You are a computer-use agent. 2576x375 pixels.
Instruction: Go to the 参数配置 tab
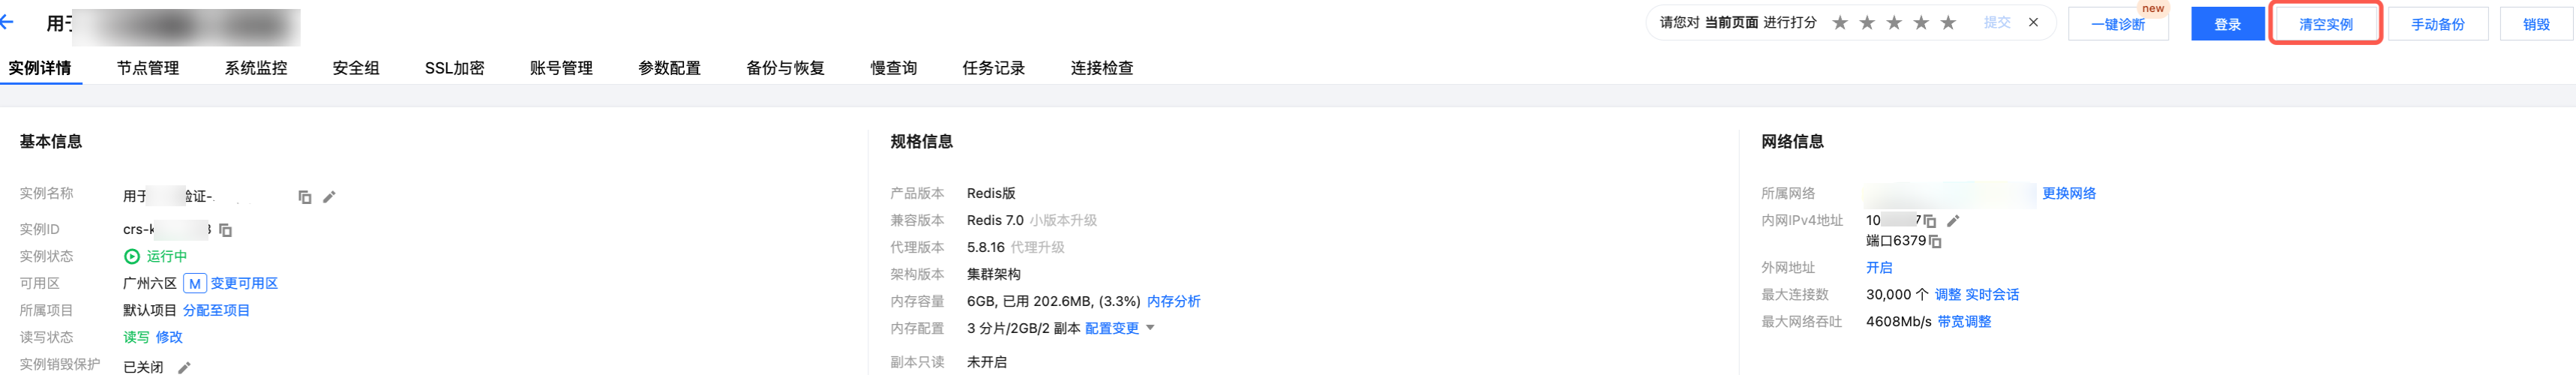[669, 68]
